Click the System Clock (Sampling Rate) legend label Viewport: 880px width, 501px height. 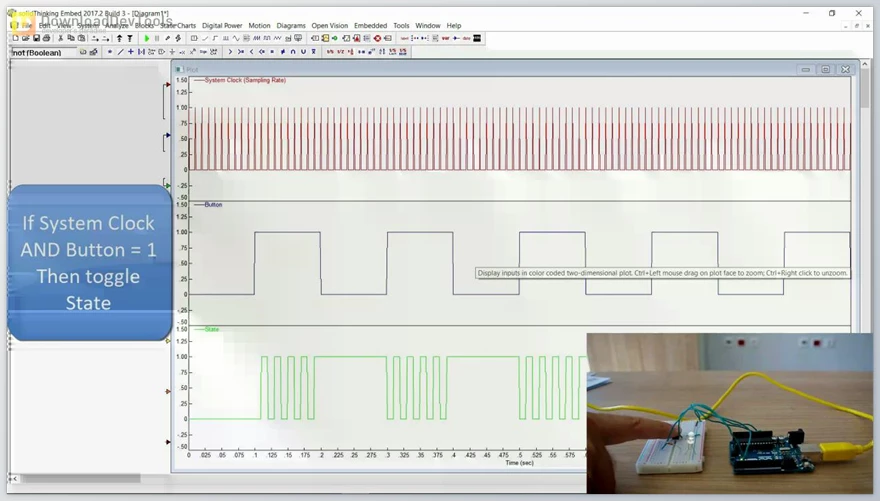[244, 80]
